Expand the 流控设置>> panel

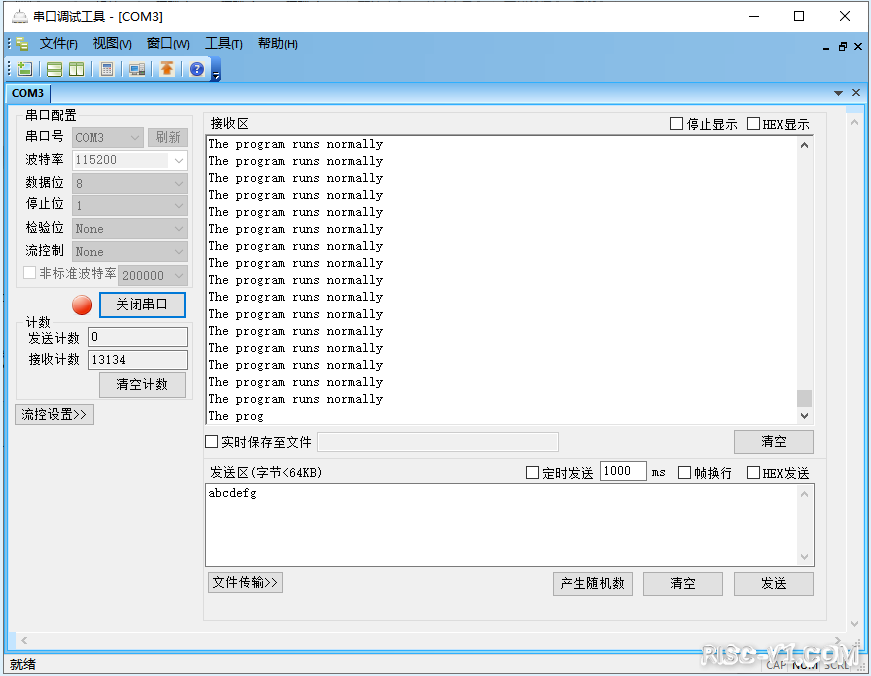click(x=55, y=414)
